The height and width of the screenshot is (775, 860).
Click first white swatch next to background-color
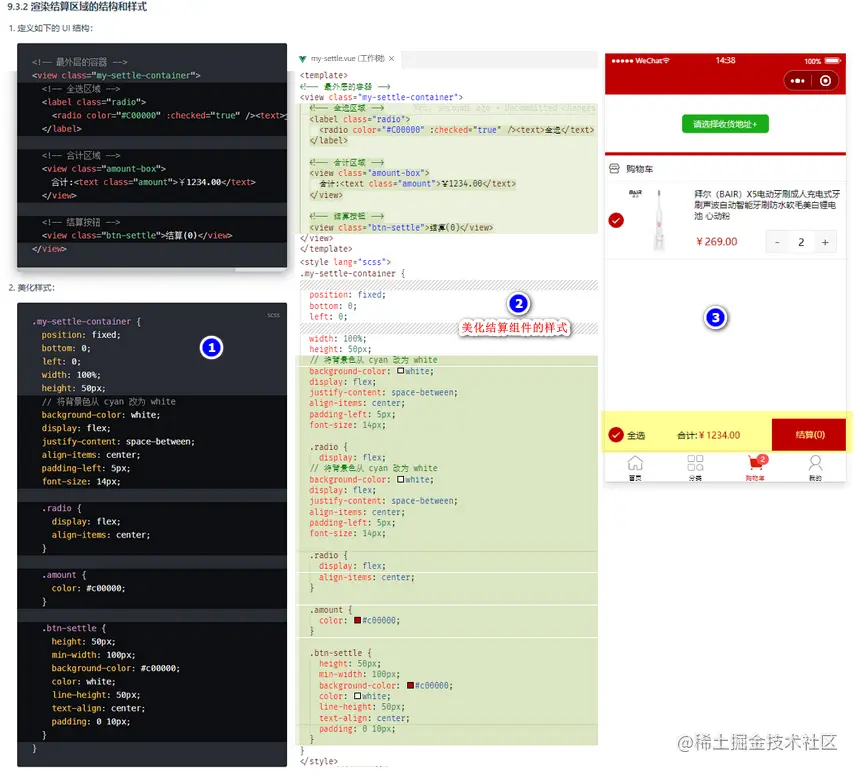[400, 371]
